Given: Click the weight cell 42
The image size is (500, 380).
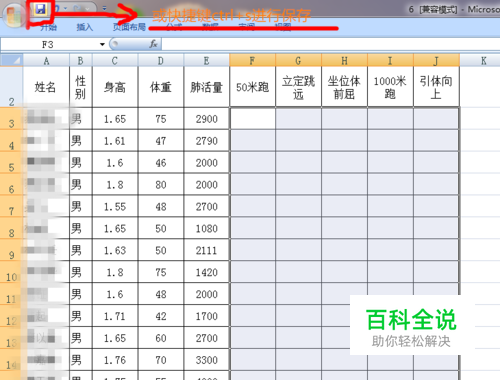Looking at the screenshot, I should (161, 316).
